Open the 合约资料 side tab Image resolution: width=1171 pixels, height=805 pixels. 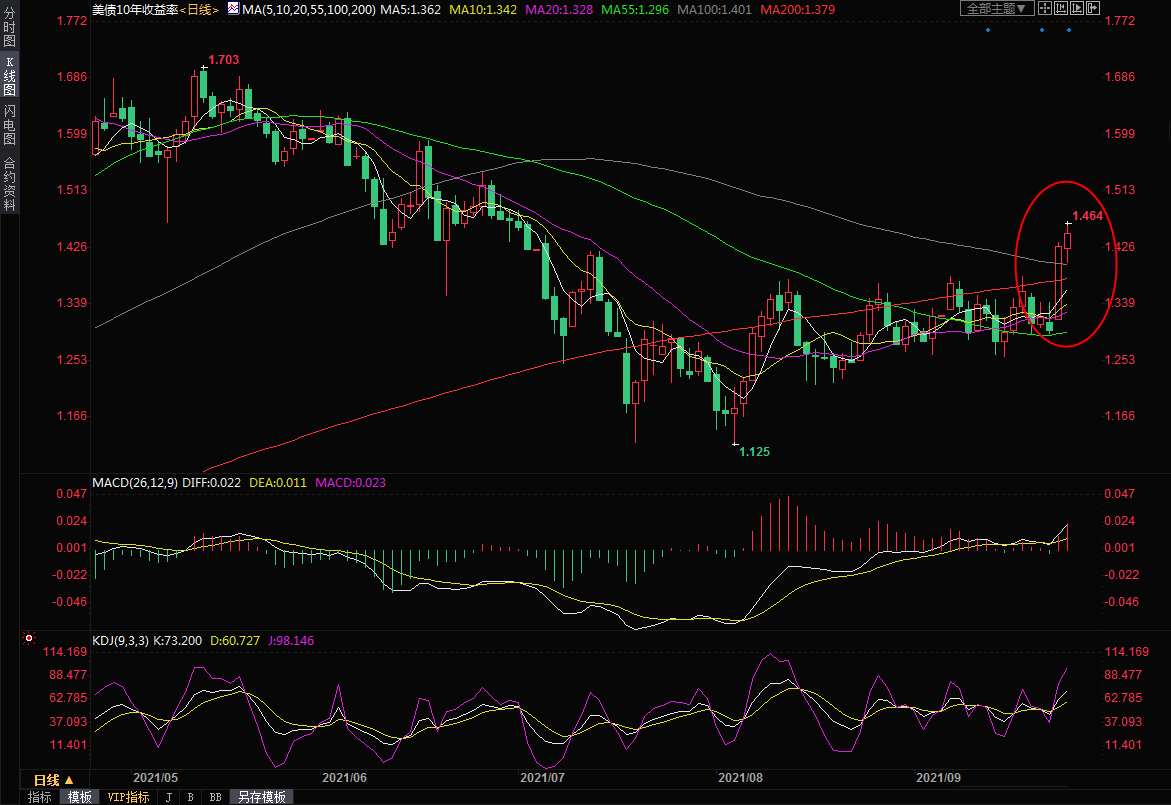(x=9, y=183)
